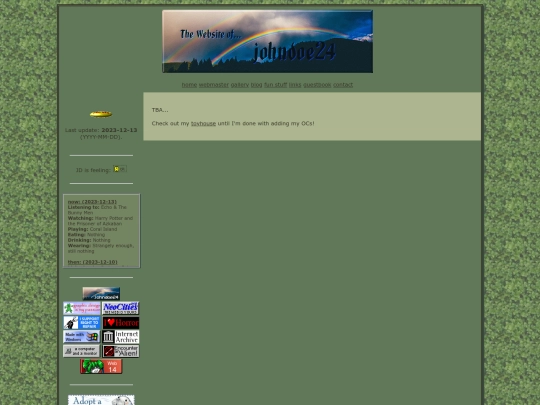
Task: Click I Support Right to Repair badge
Action: coord(82,323)
